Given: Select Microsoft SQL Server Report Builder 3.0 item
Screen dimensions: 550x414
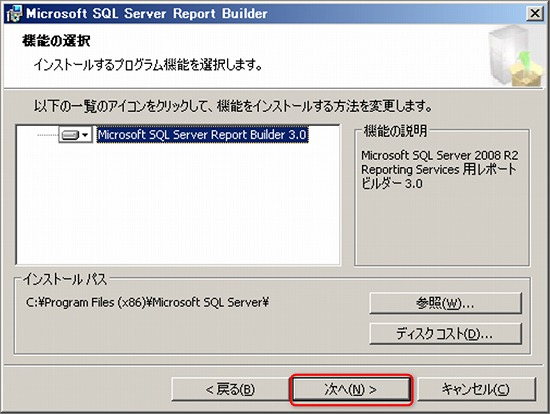Looking at the screenshot, I should point(202,135).
